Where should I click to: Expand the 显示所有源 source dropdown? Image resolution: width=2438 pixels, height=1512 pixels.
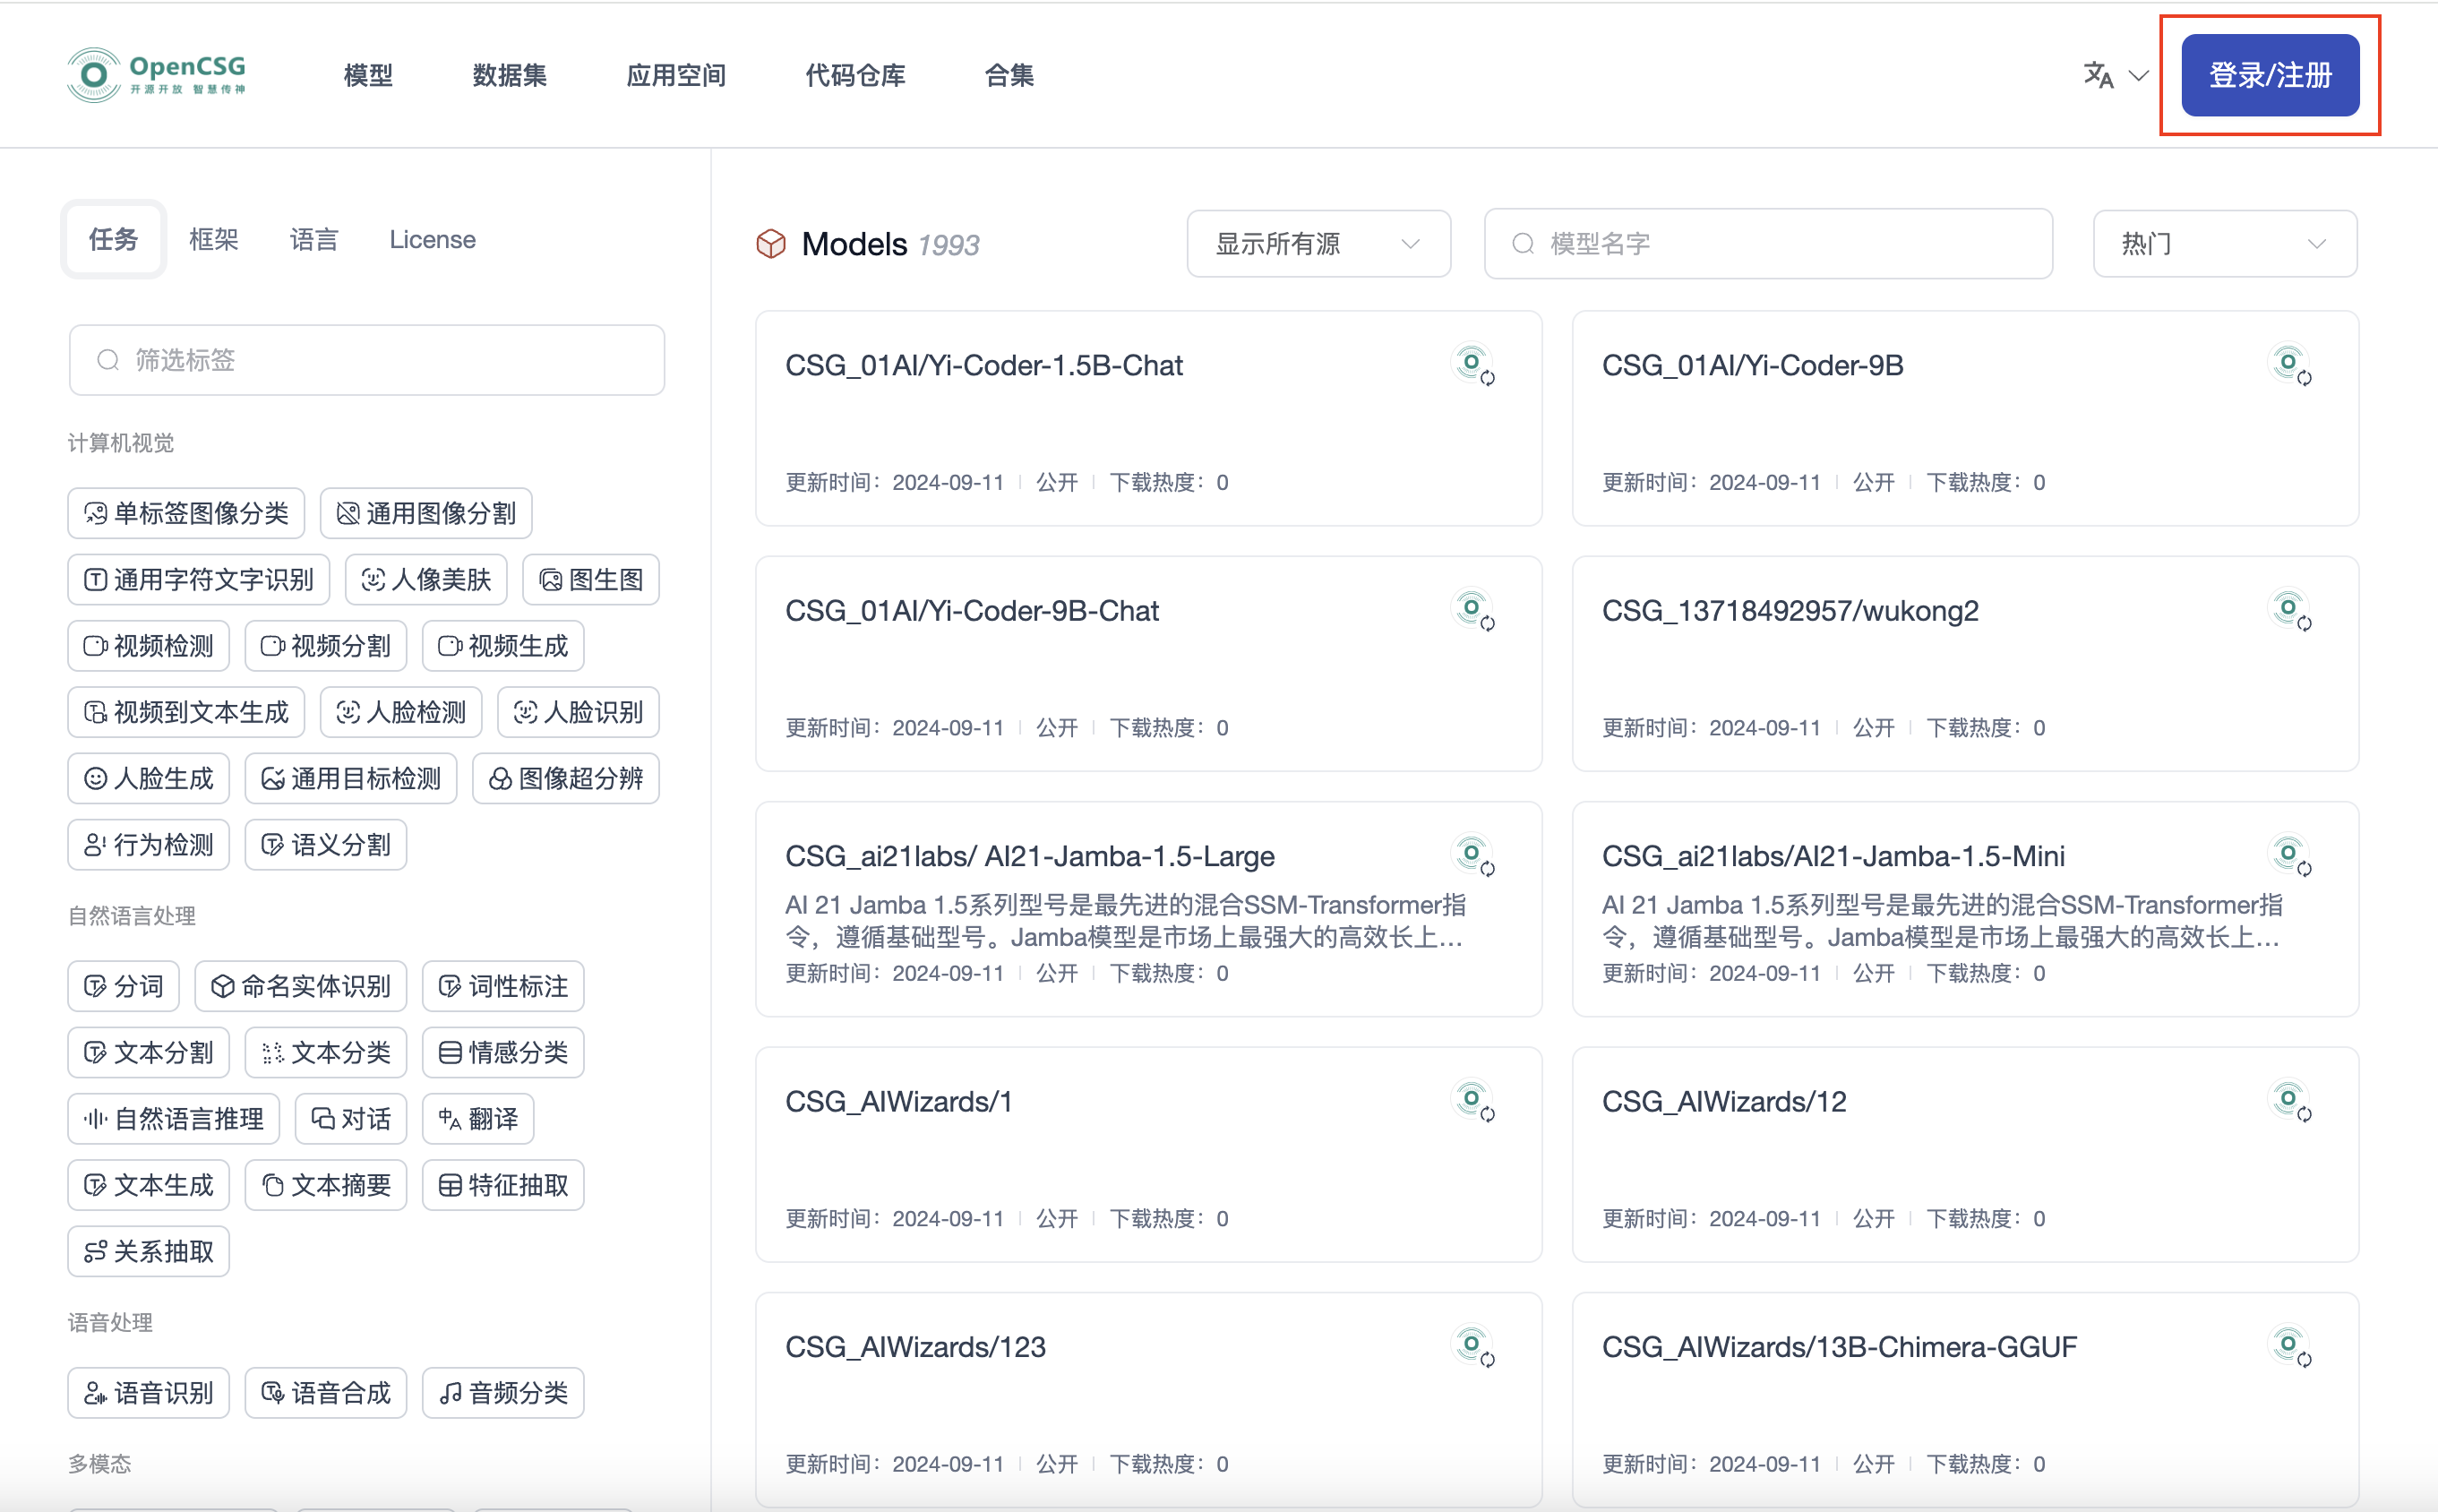click(x=1318, y=244)
